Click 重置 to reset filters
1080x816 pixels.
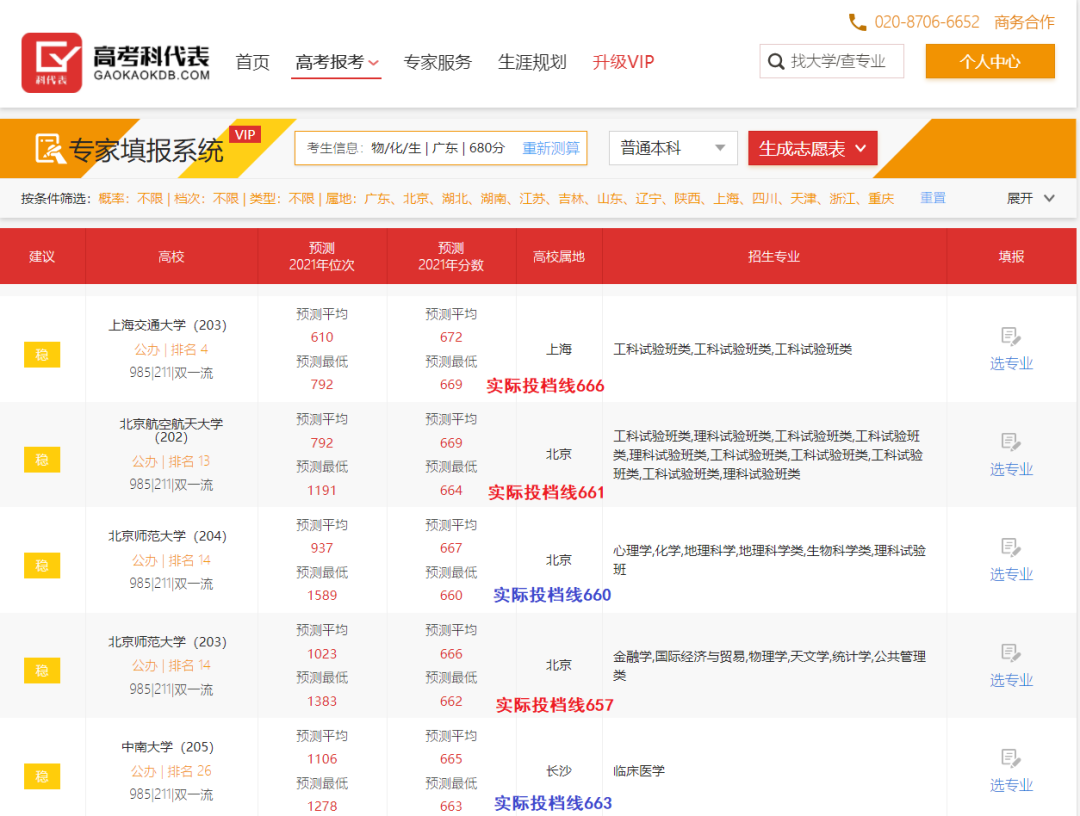tap(933, 198)
